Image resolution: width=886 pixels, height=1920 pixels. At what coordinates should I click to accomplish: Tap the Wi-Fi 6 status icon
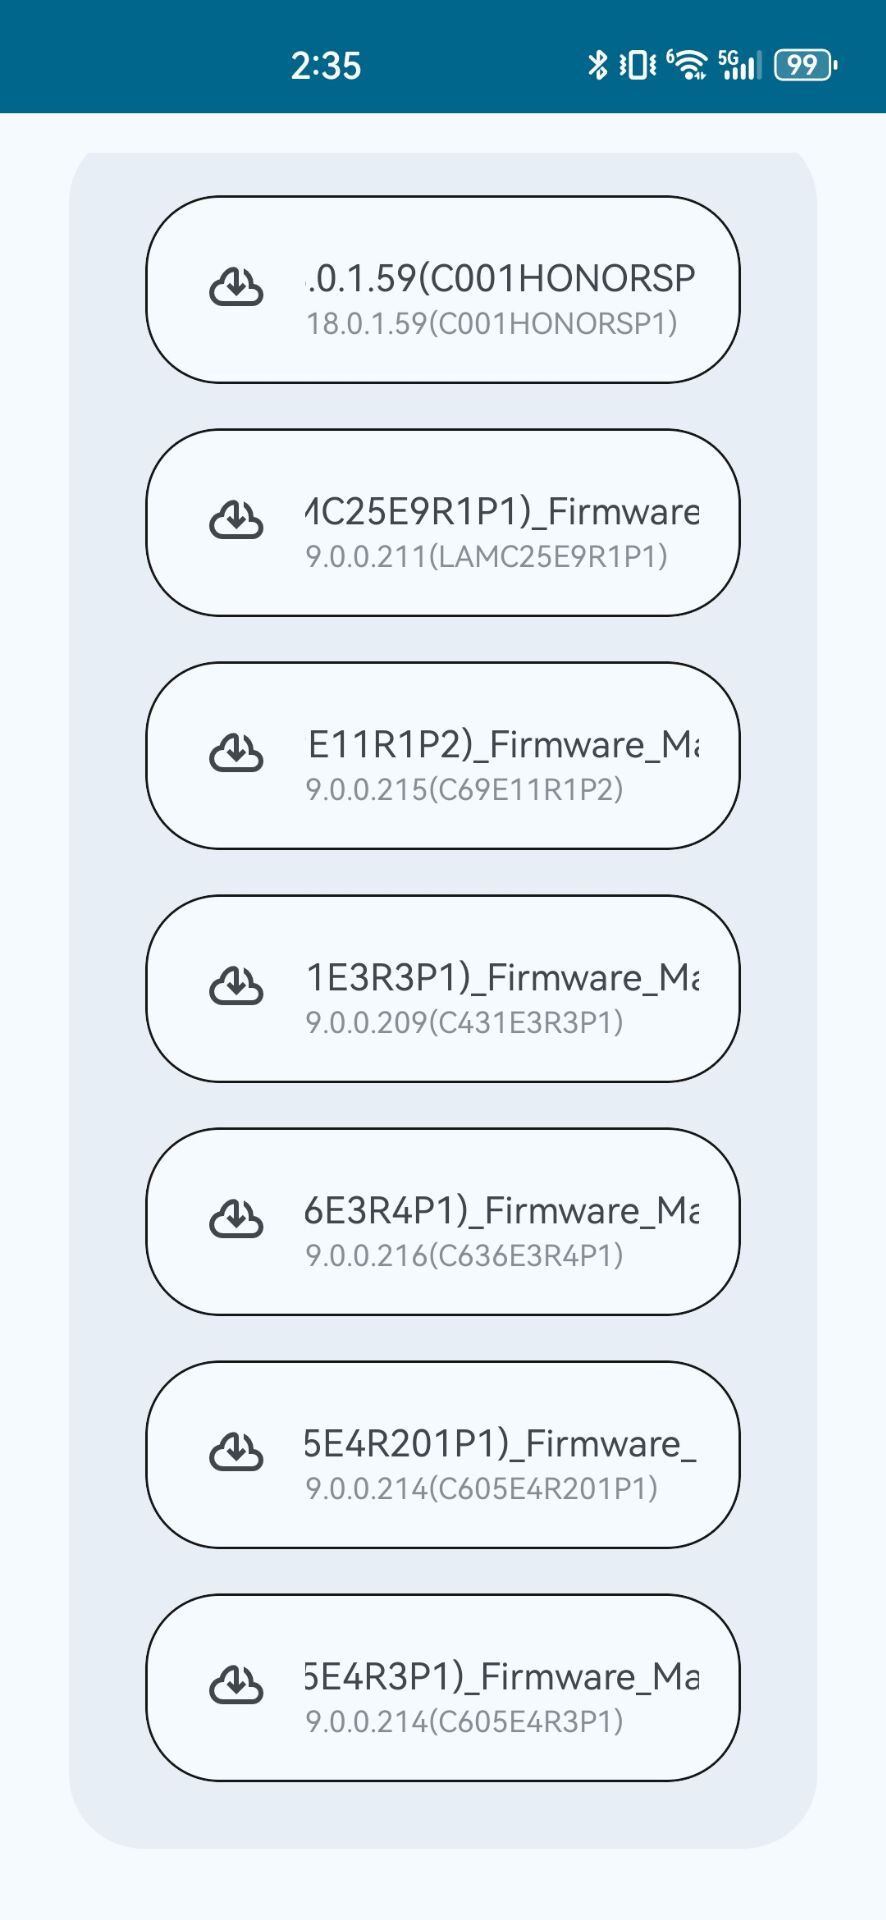687,64
